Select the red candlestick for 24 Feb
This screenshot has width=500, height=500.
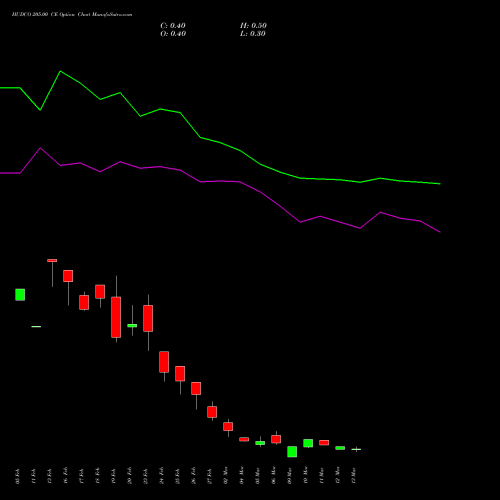[x=164, y=362]
